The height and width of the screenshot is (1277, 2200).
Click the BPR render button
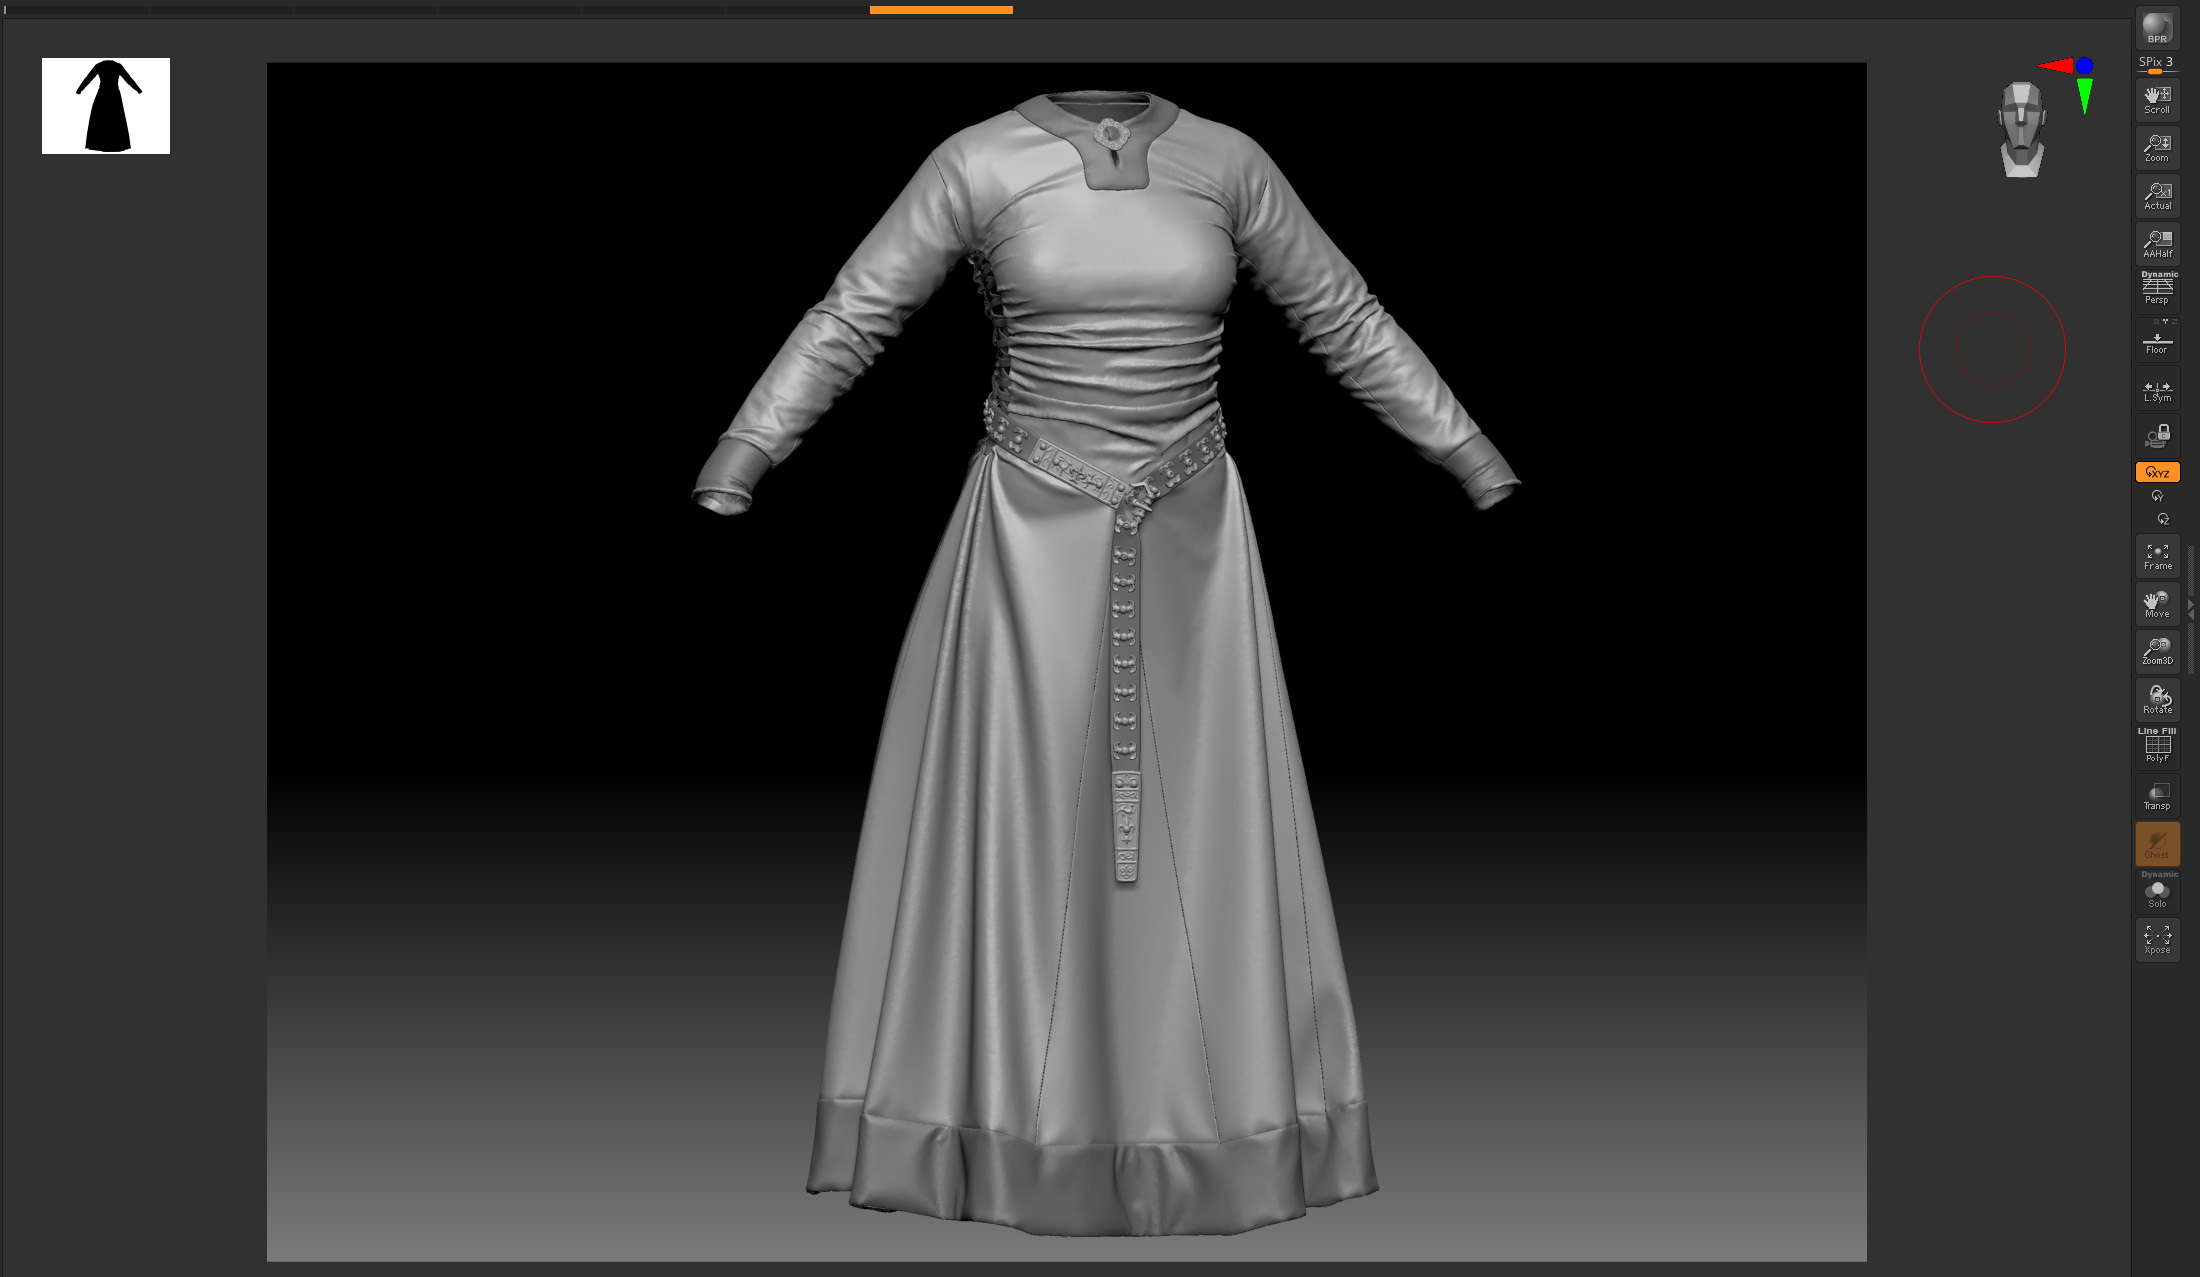2157,27
